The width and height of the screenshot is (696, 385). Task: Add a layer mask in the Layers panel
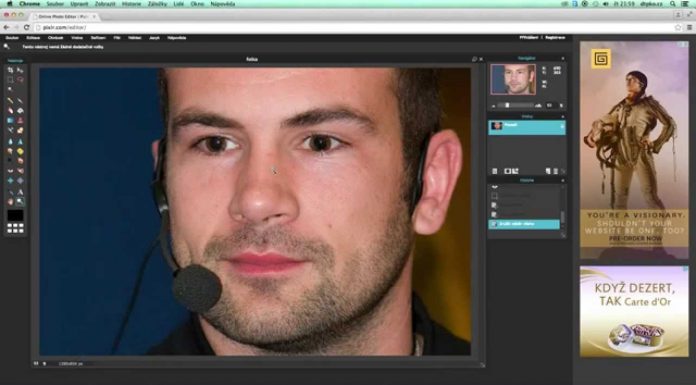point(507,171)
